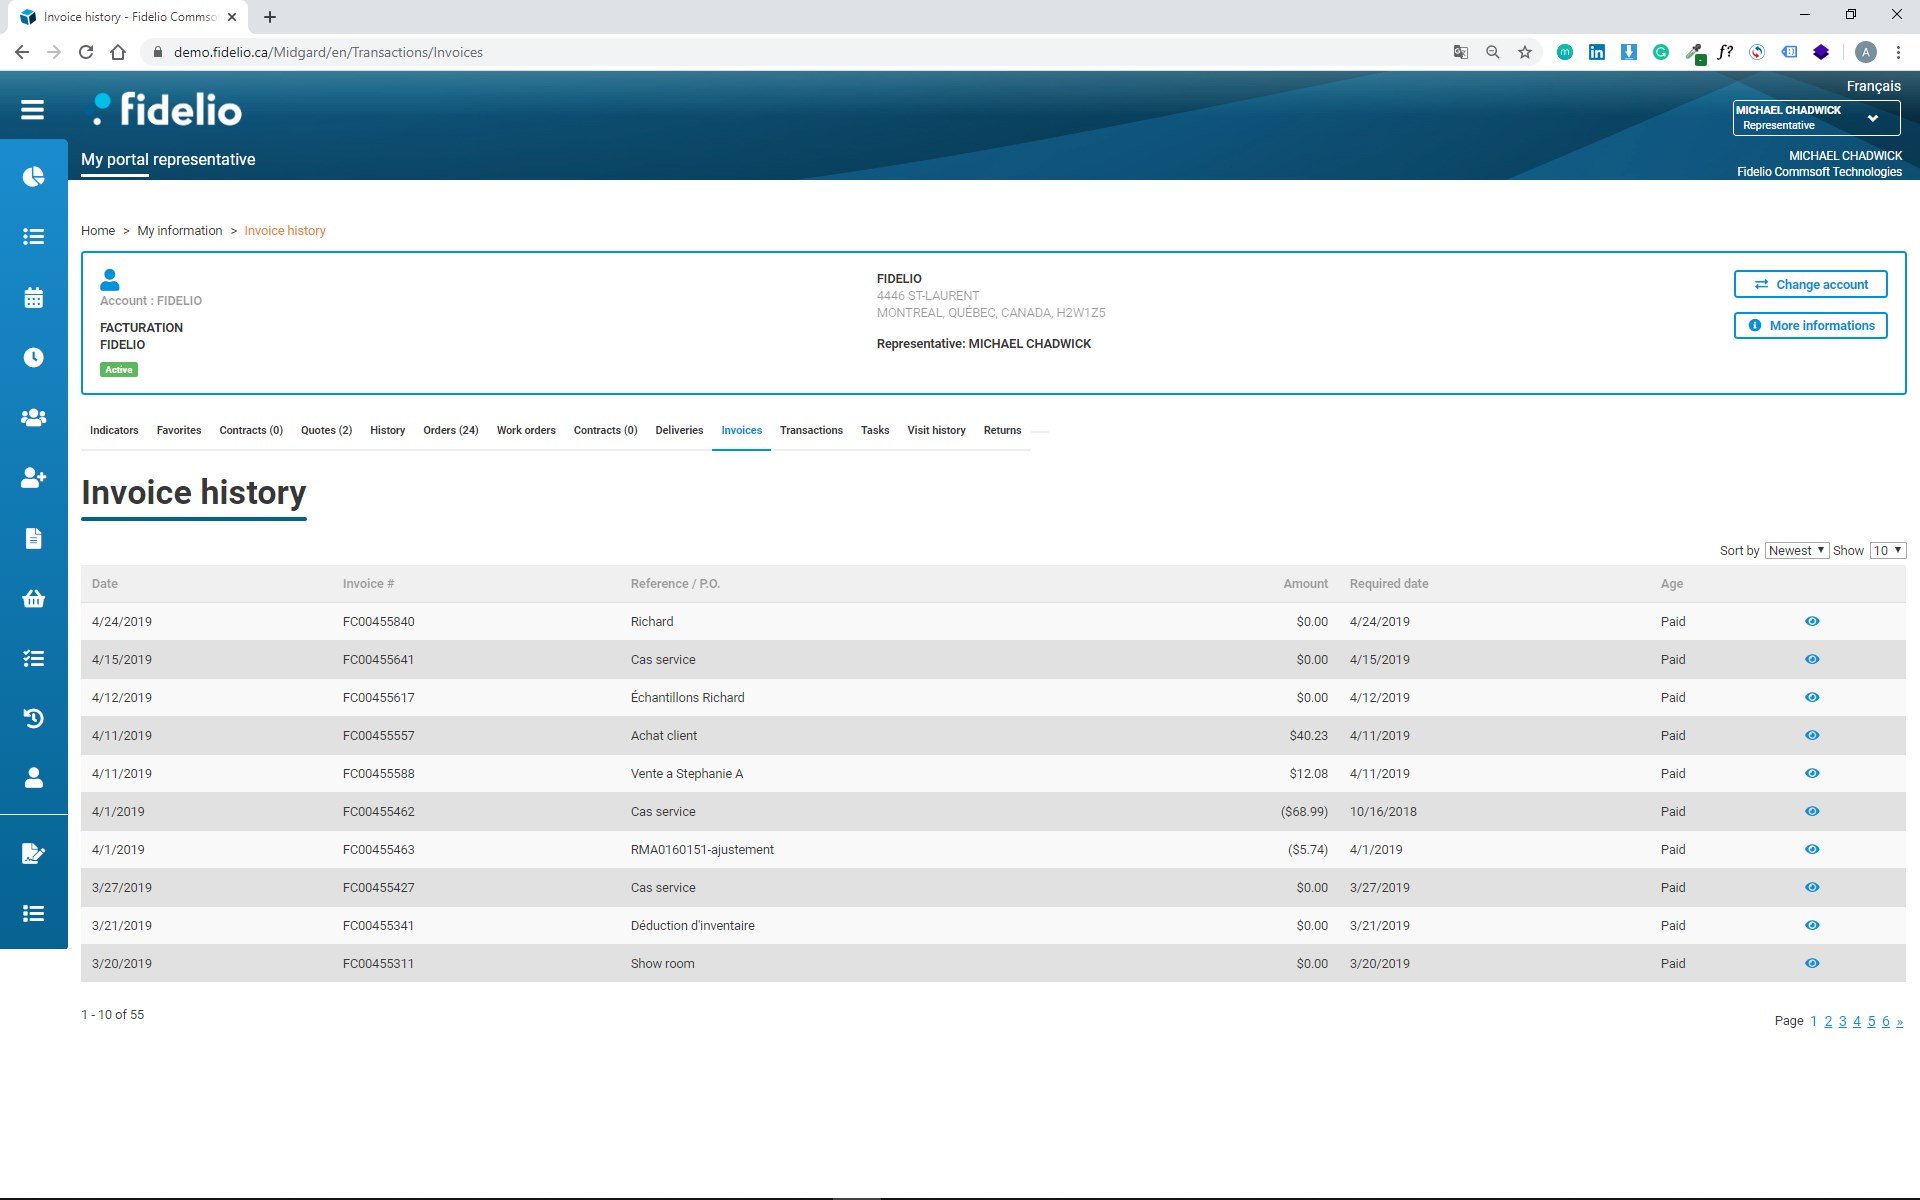Click the clock sidebar icon
This screenshot has width=1920, height=1200.
tap(33, 357)
